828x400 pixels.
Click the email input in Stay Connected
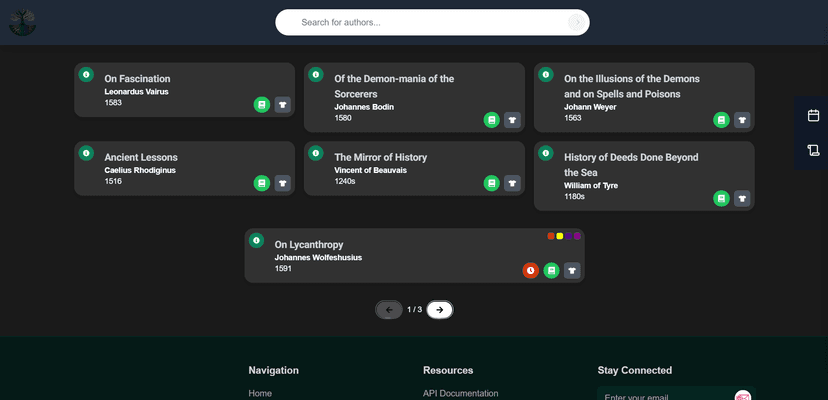tap(665, 396)
